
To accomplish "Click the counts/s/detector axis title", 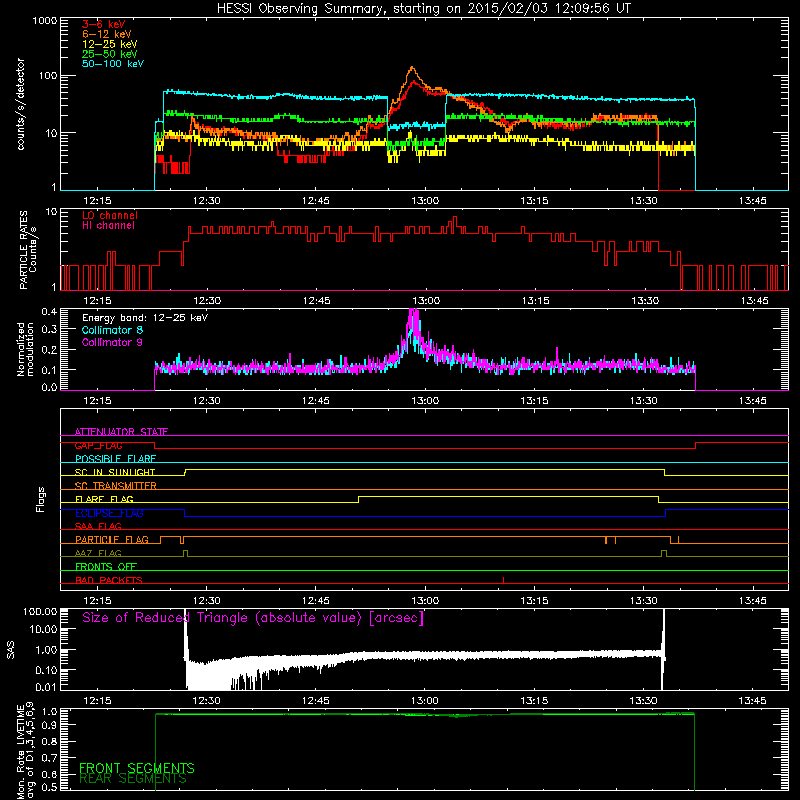I will (21, 104).
